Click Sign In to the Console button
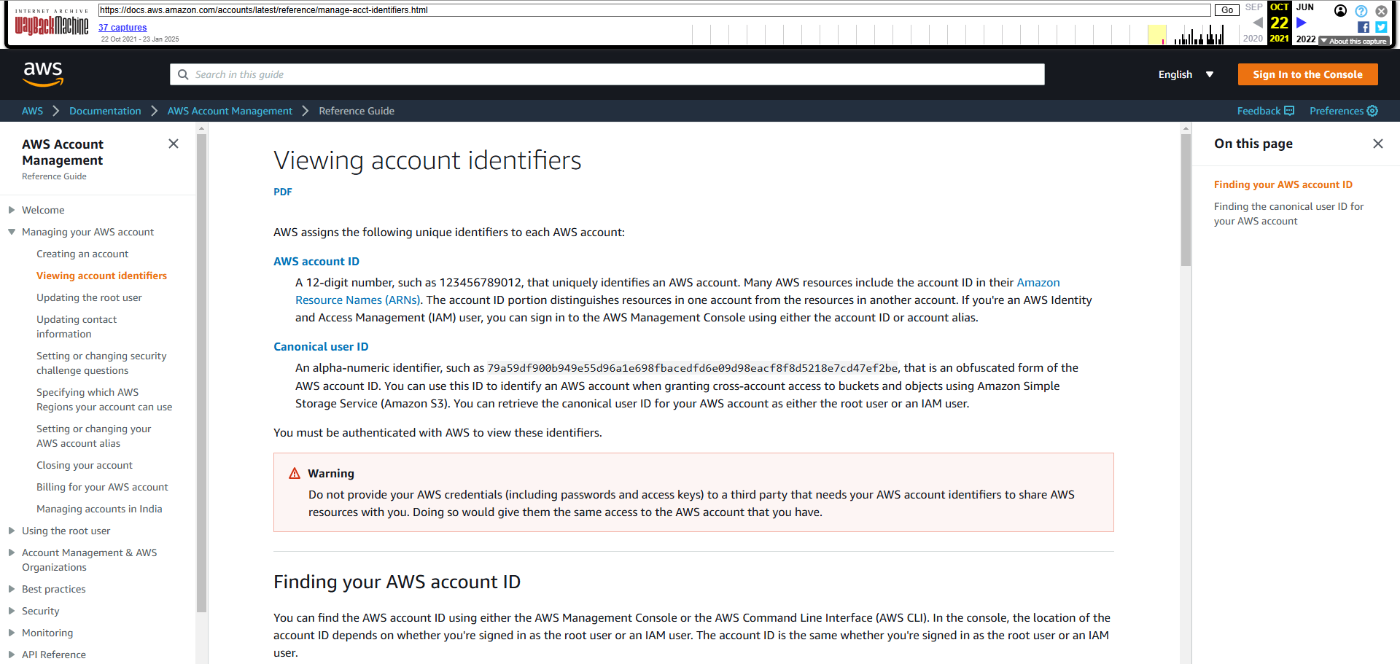Image resolution: width=1400 pixels, height=664 pixels. [1307, 75]
